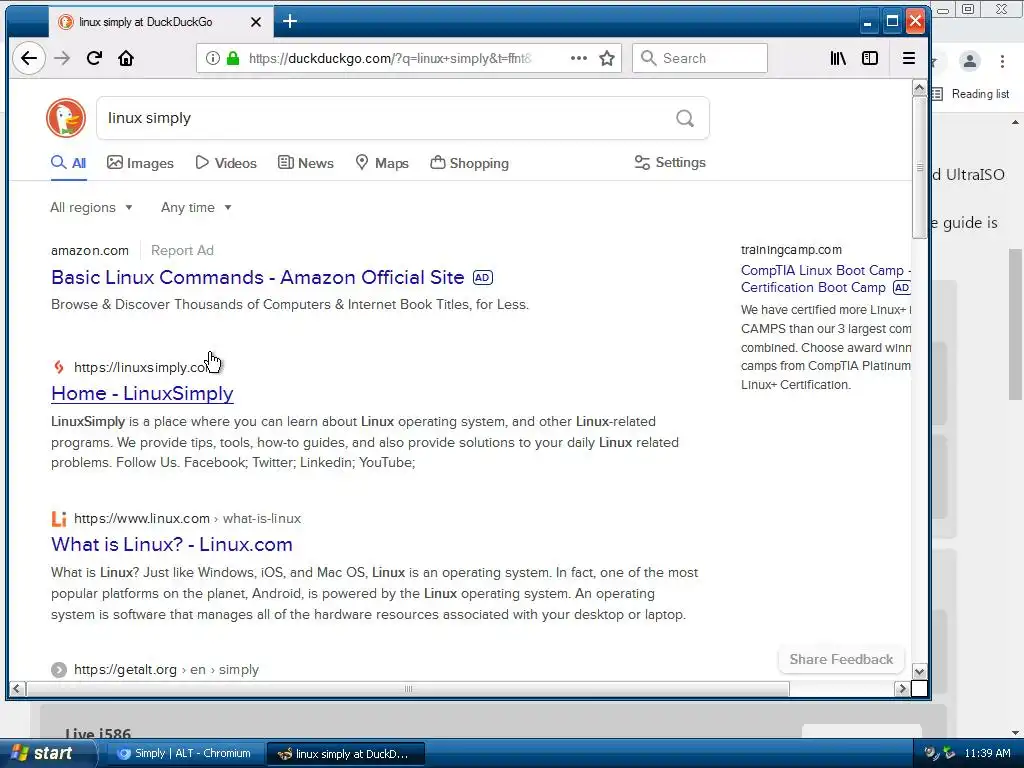This screenshot has width=1024, height=768.
Task: Click the Firefox forward arrow
Action: tap(62, 58)
